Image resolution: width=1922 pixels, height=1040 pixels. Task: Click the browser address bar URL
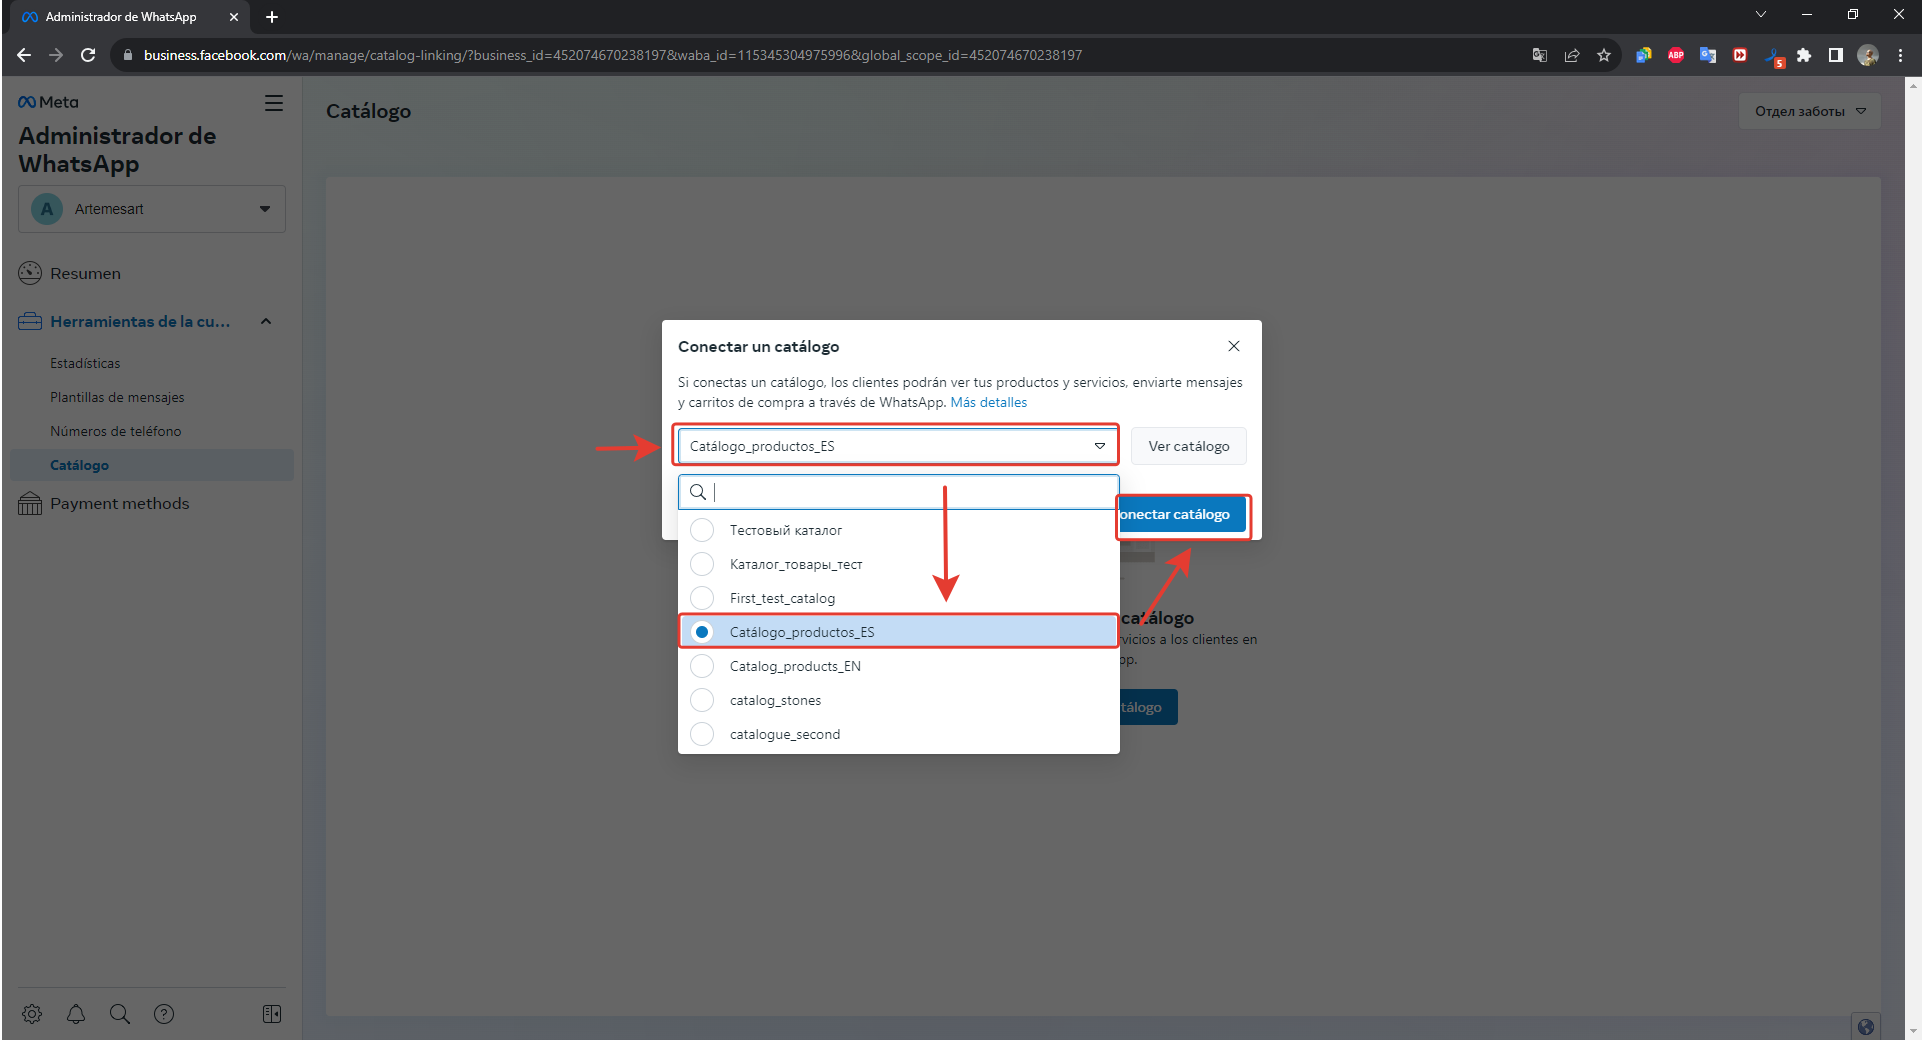click(x=612, y=55)
